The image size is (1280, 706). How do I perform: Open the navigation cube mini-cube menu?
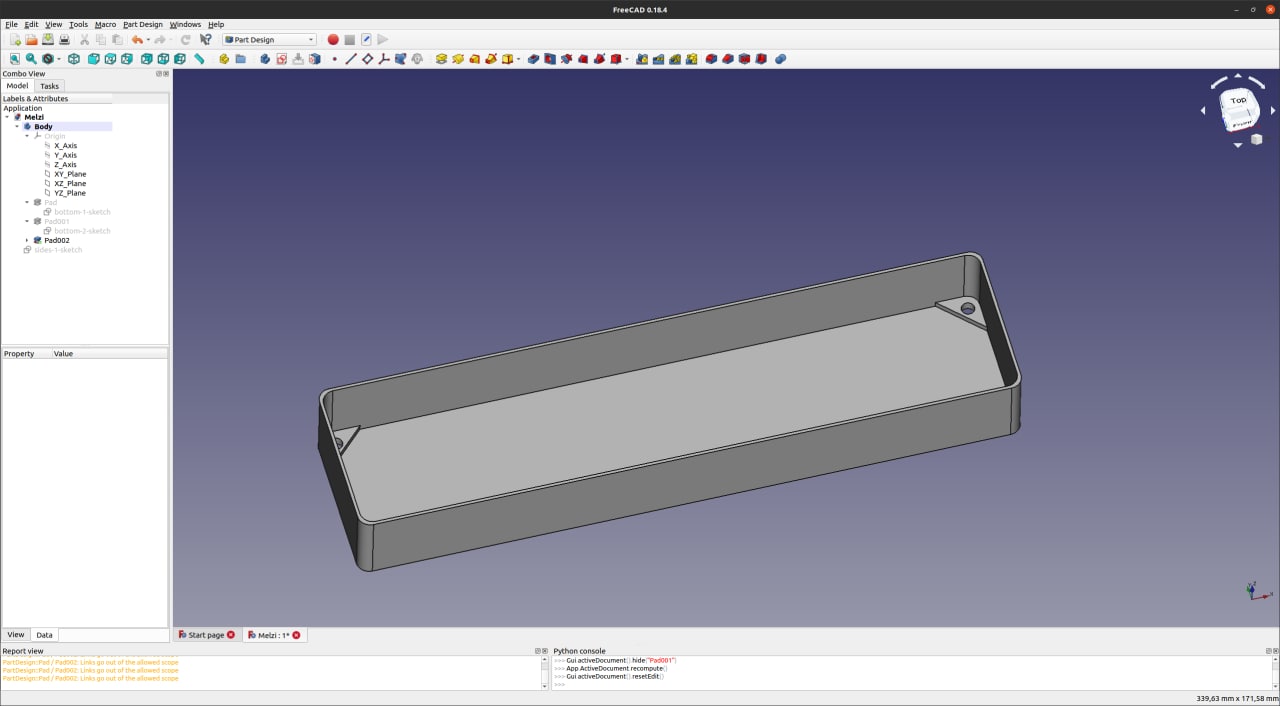[1257, 139]
